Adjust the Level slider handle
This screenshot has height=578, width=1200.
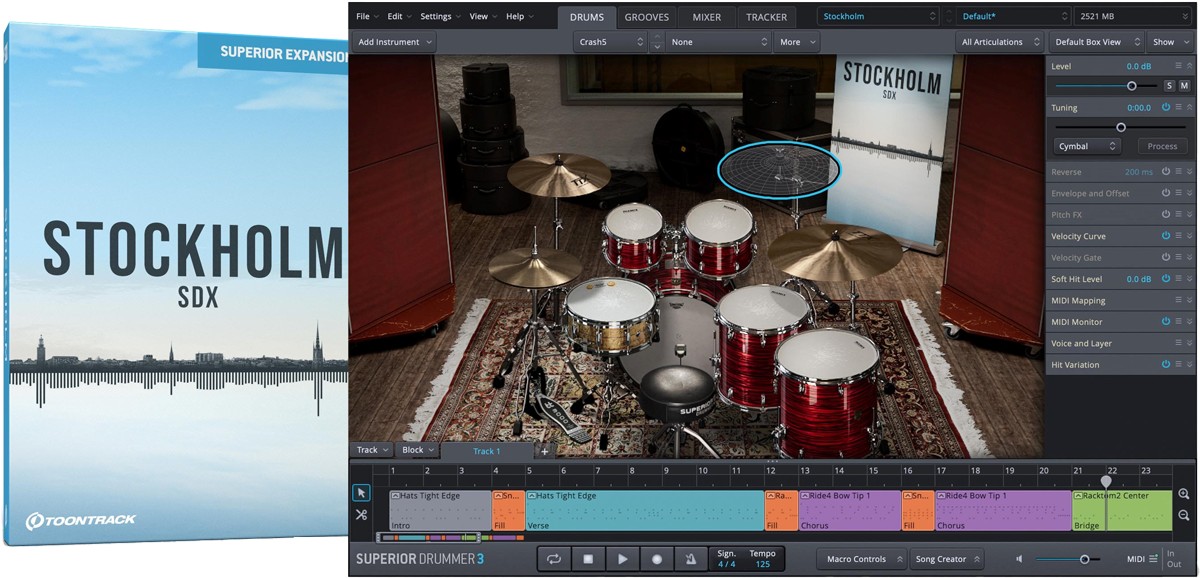coord(1131,86)
